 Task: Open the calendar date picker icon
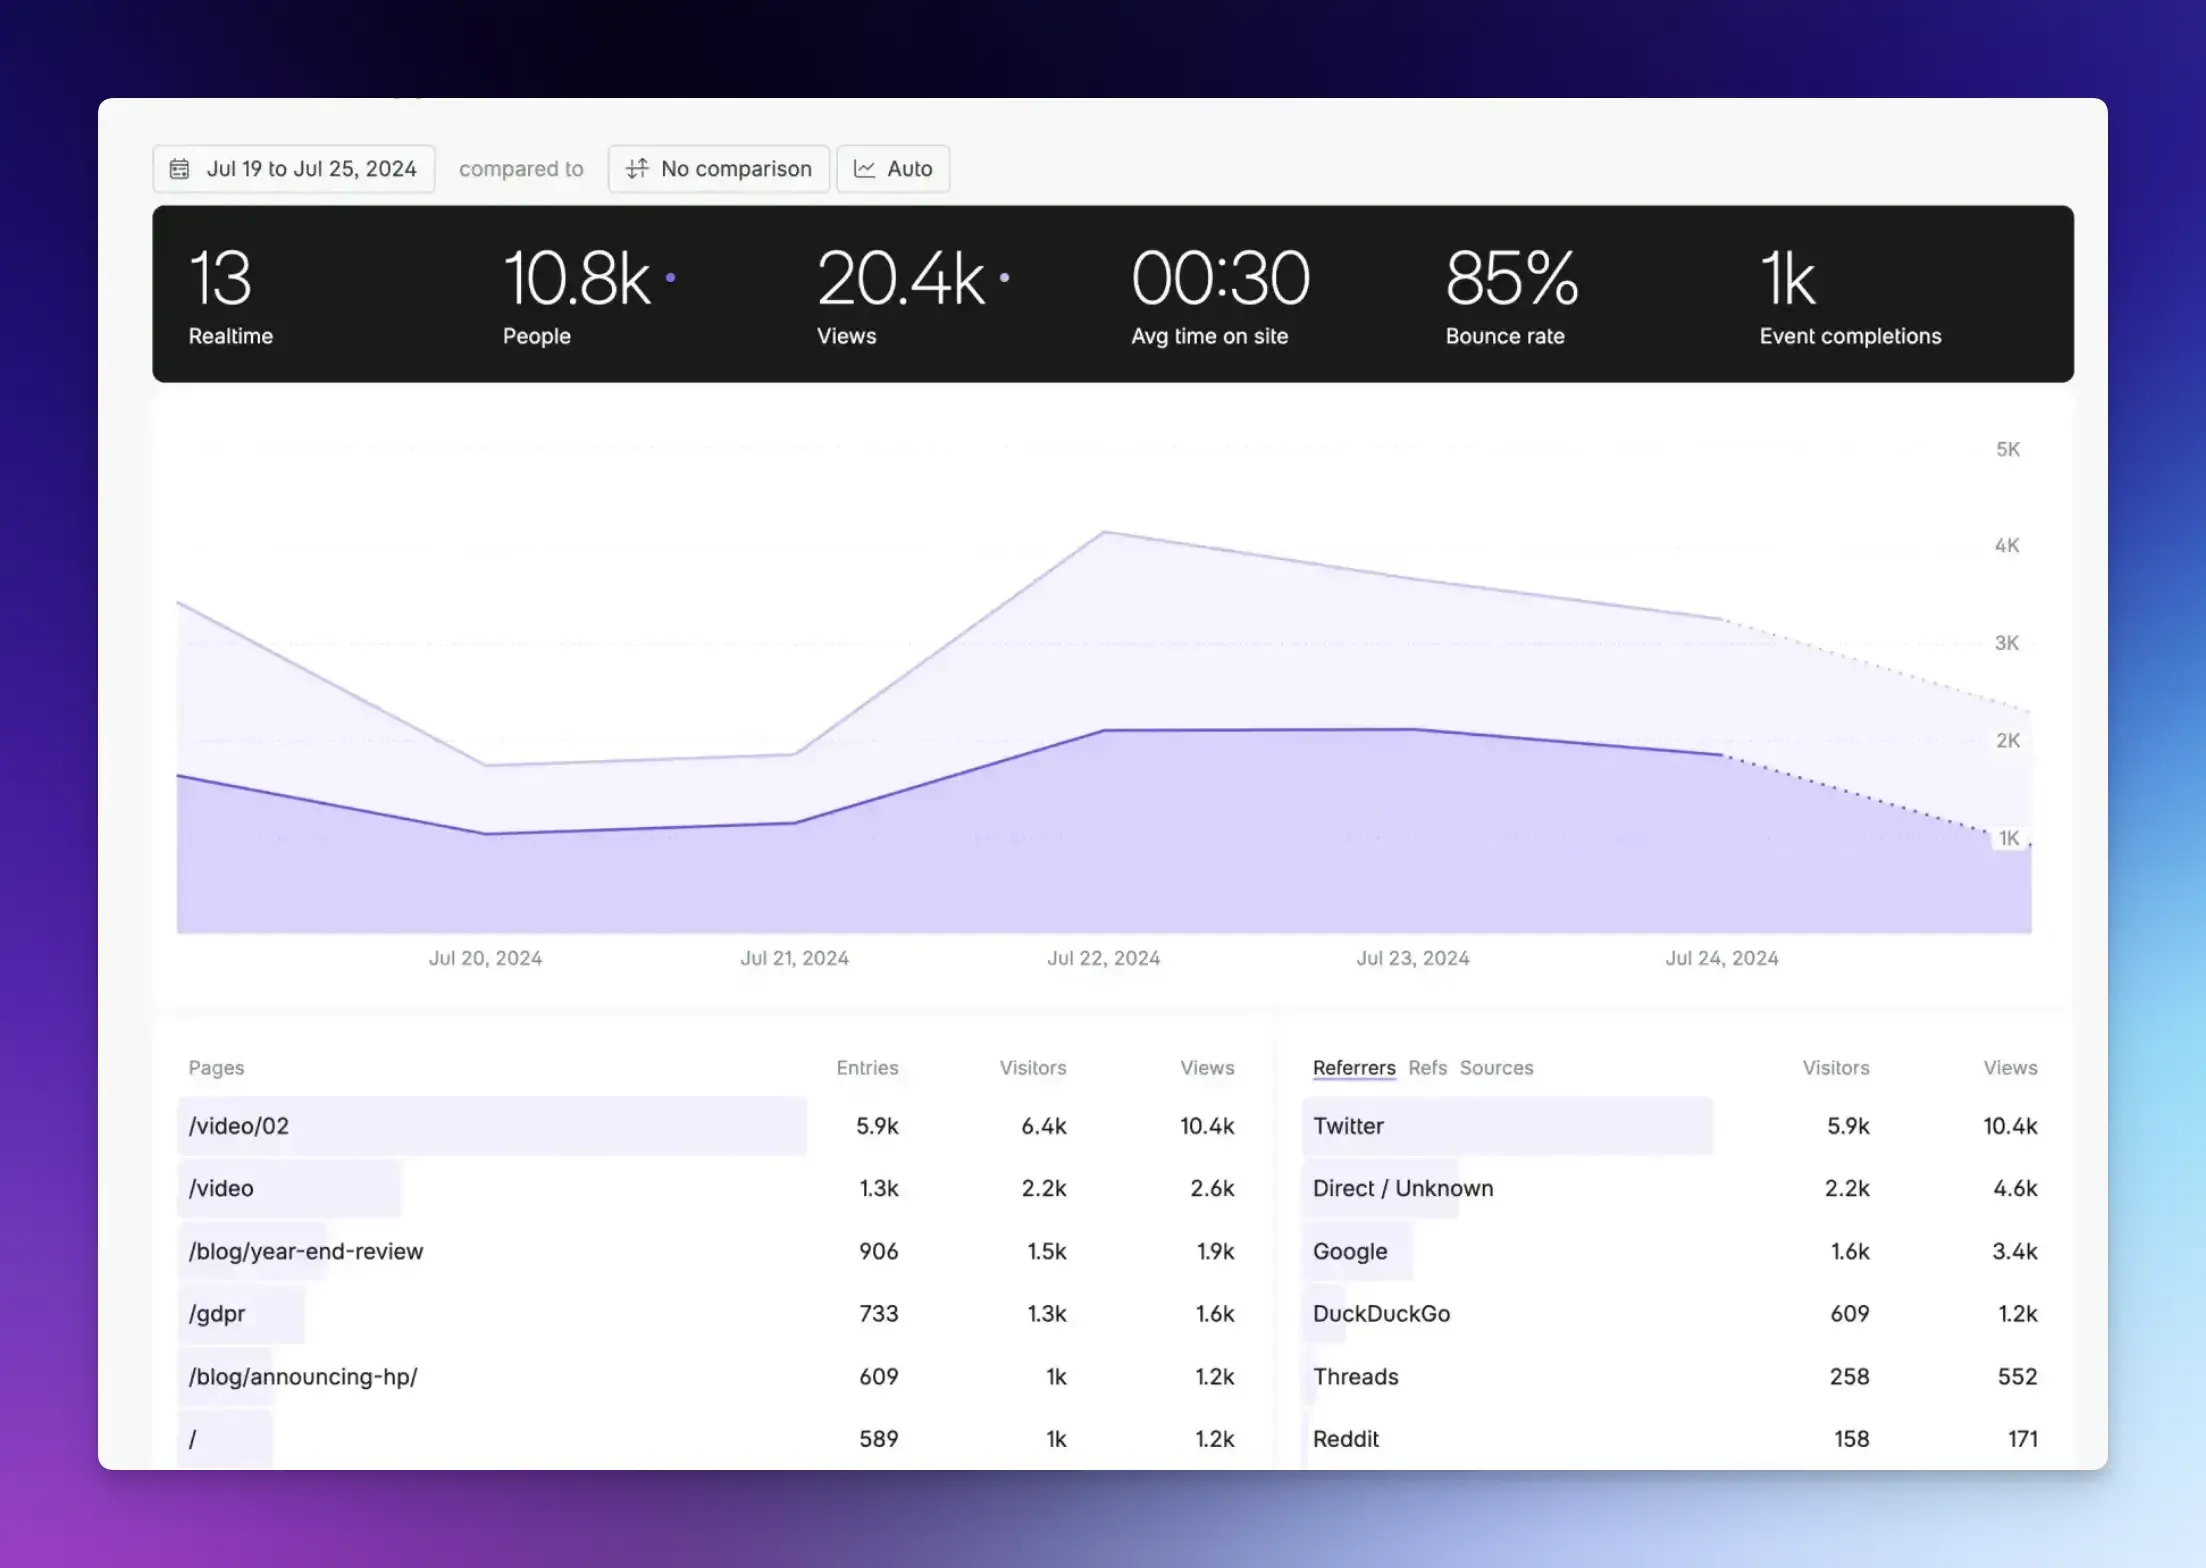point(180,168)
